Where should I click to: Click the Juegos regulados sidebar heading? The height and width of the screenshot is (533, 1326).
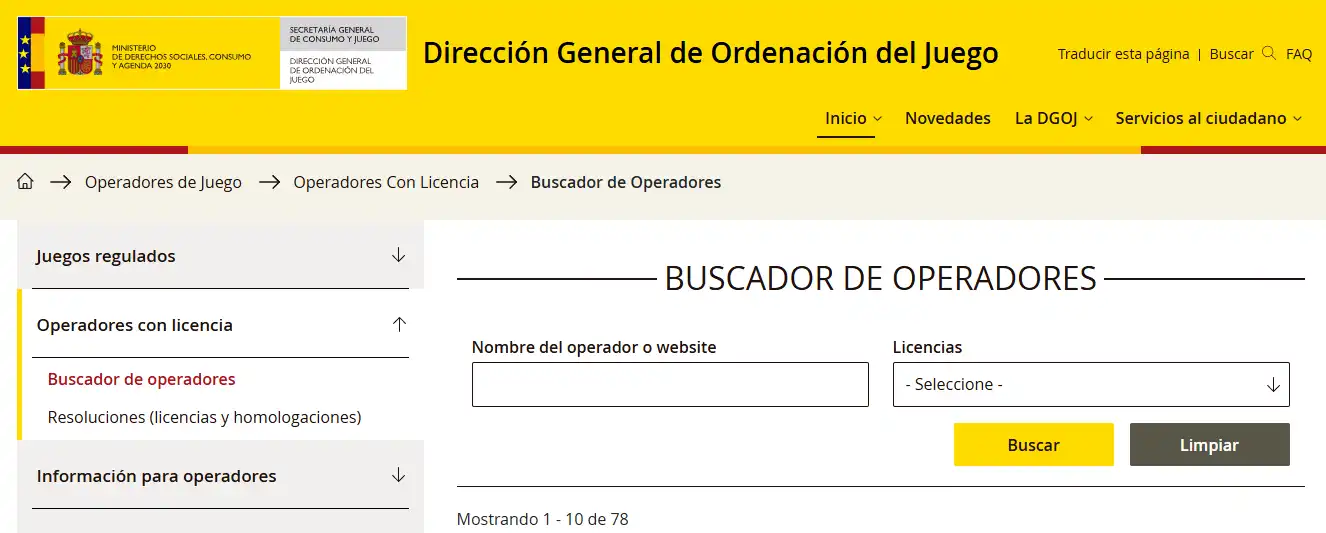coord(106,256)
